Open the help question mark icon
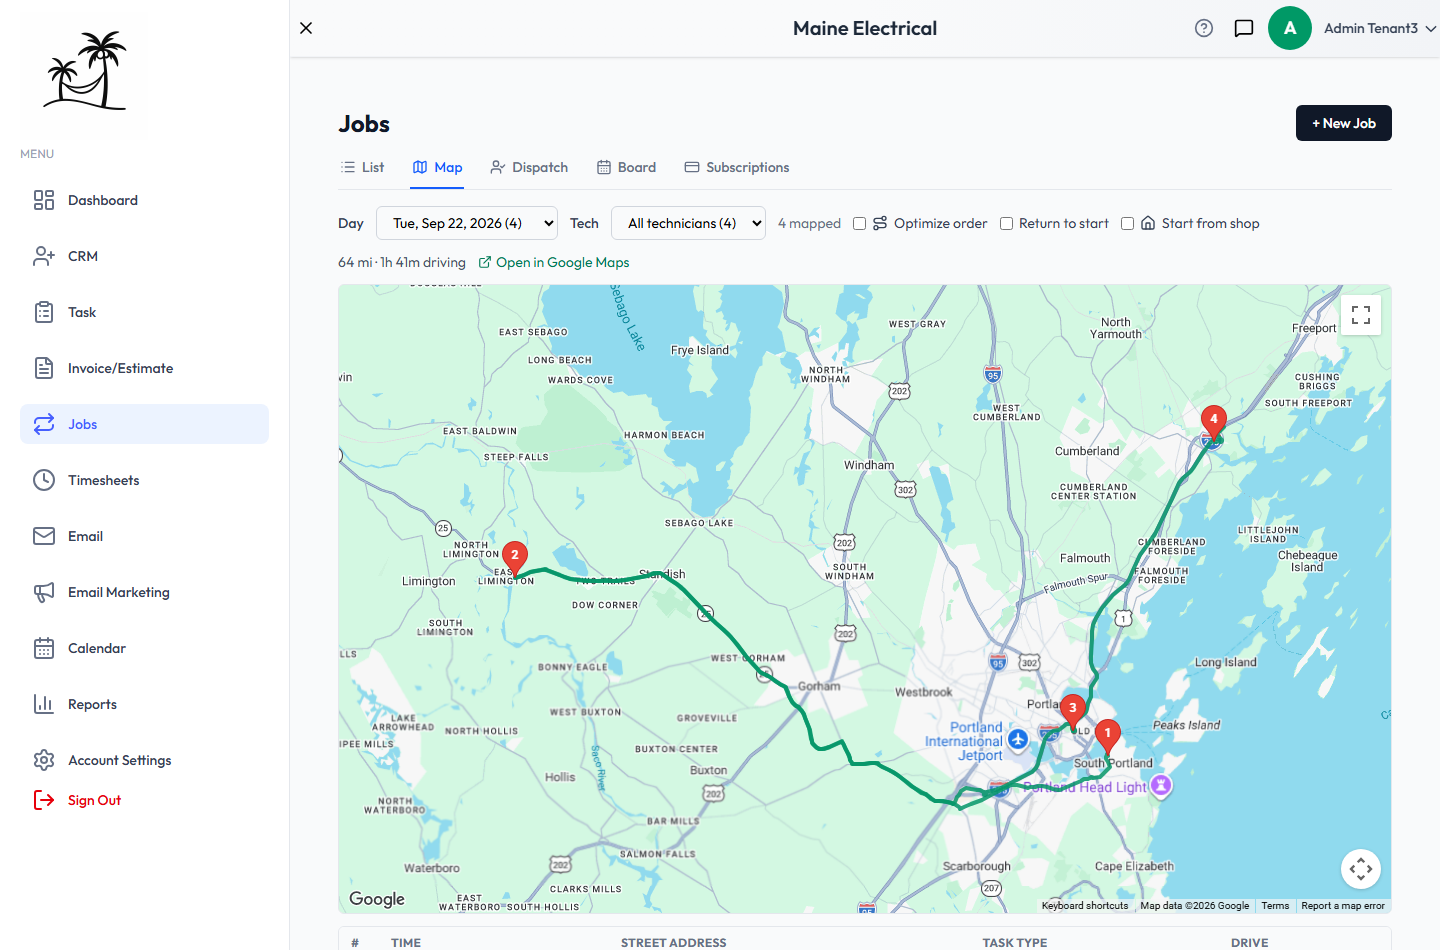Screen dimensions: 1440x950 (x=1204, y=28)
